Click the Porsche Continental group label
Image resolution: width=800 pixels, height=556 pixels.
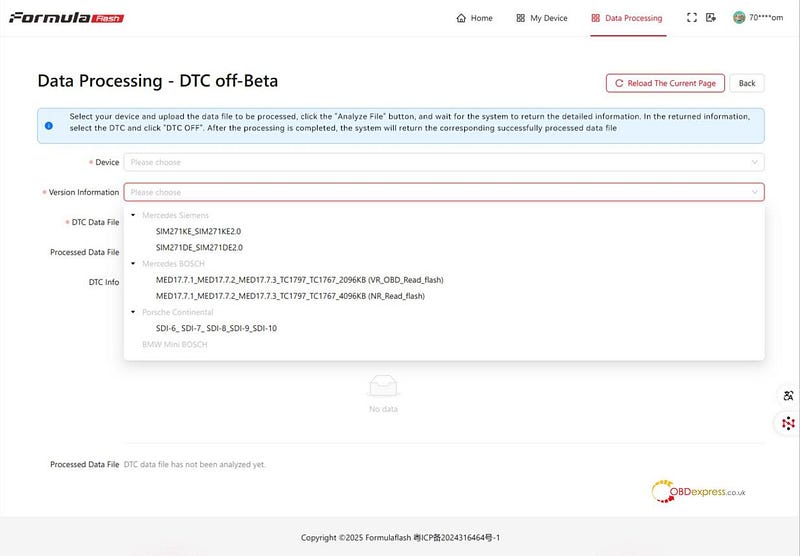[178, 312]
